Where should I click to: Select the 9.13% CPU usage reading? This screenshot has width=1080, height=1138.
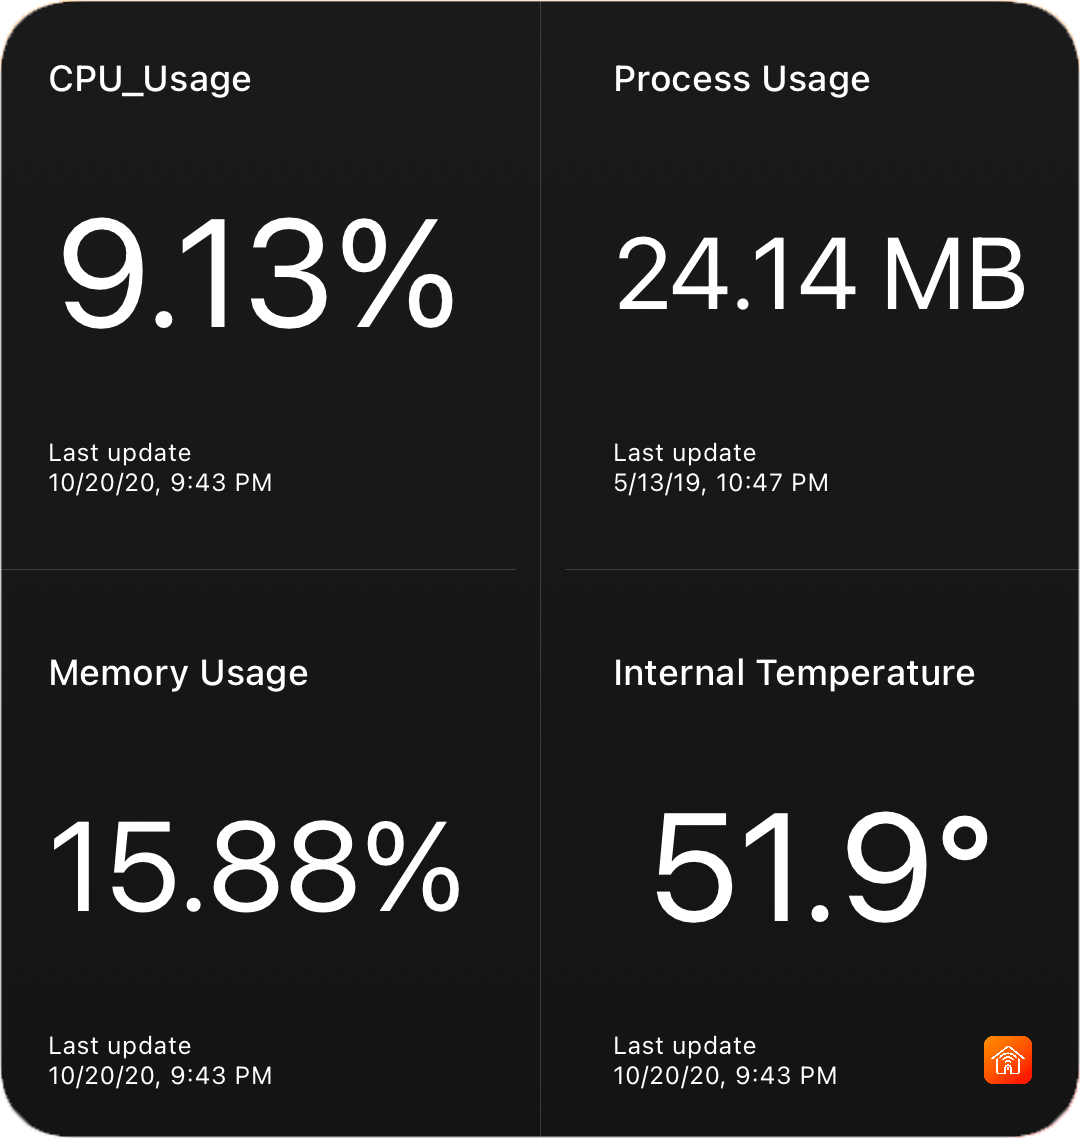pyautogui.click(x=255, y=276)
